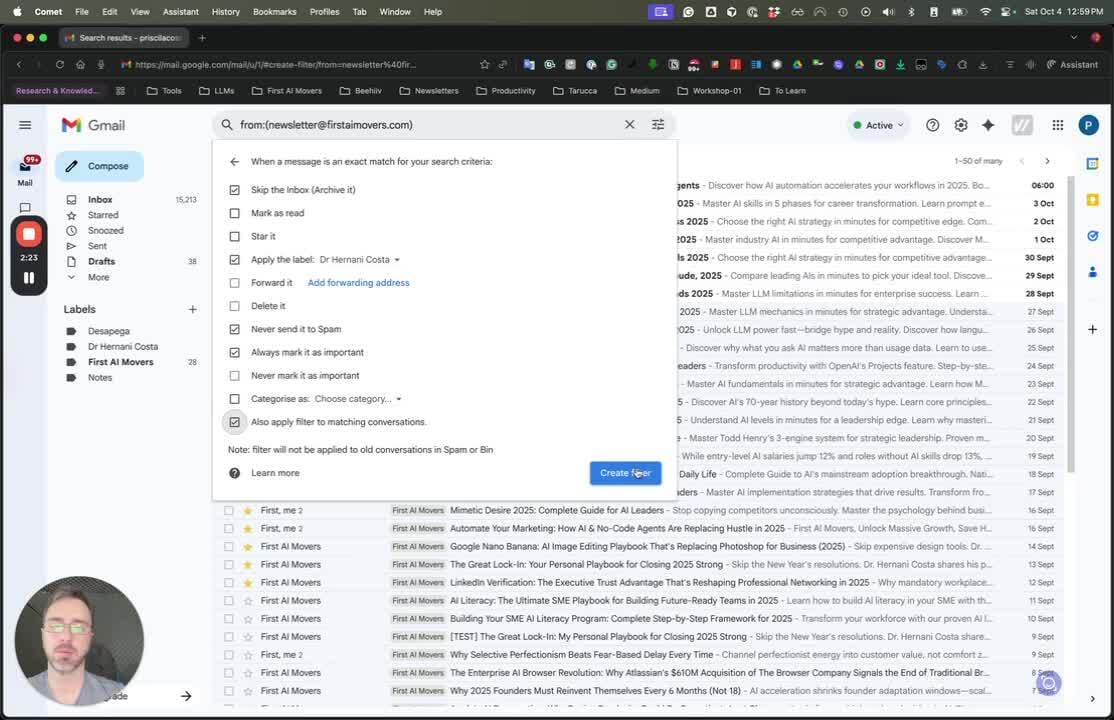Open Profiles menu in menu bar

(324, 11)
